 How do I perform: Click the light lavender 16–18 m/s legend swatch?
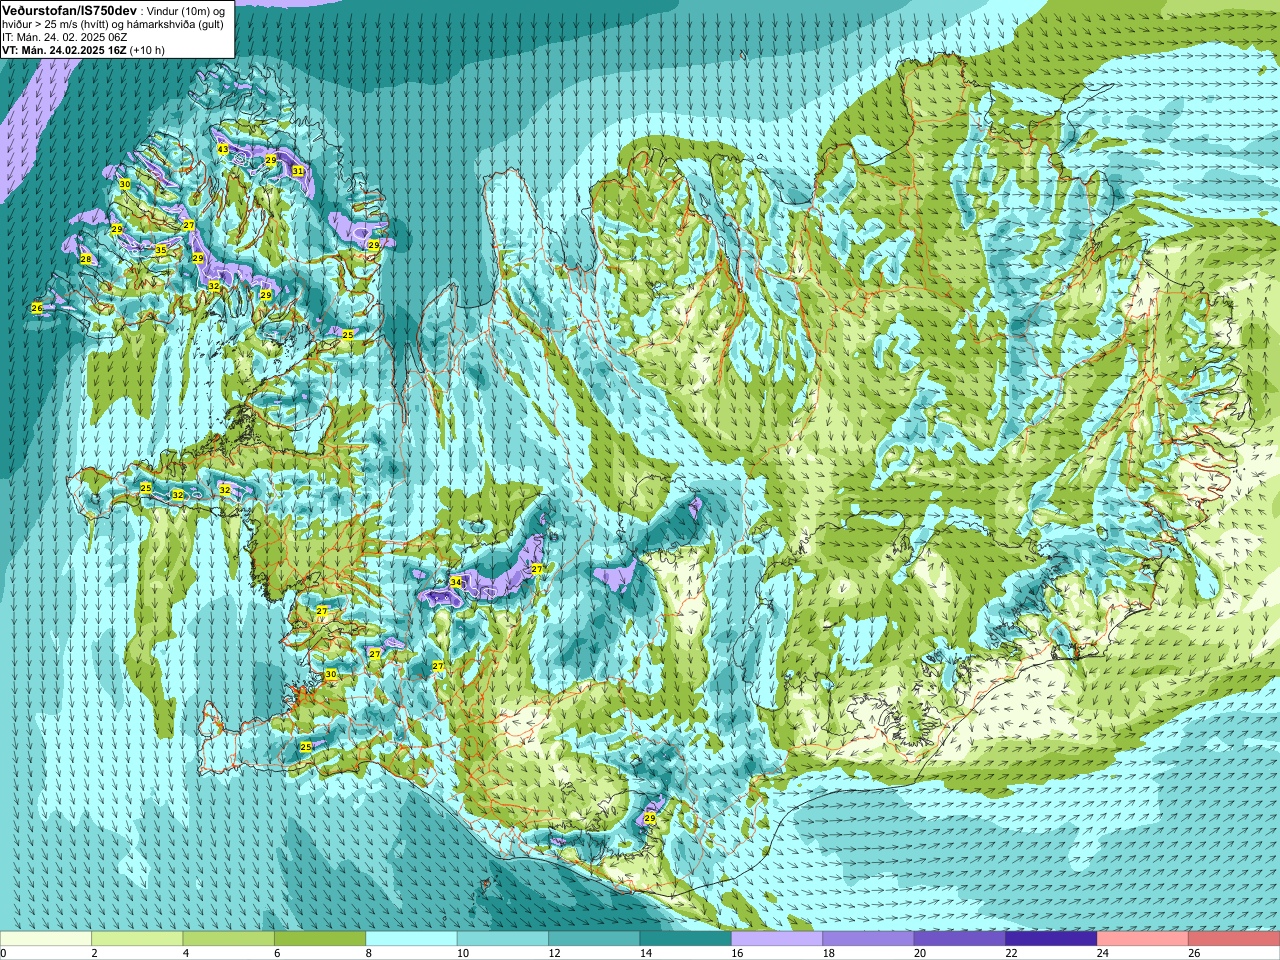(777, 939)
